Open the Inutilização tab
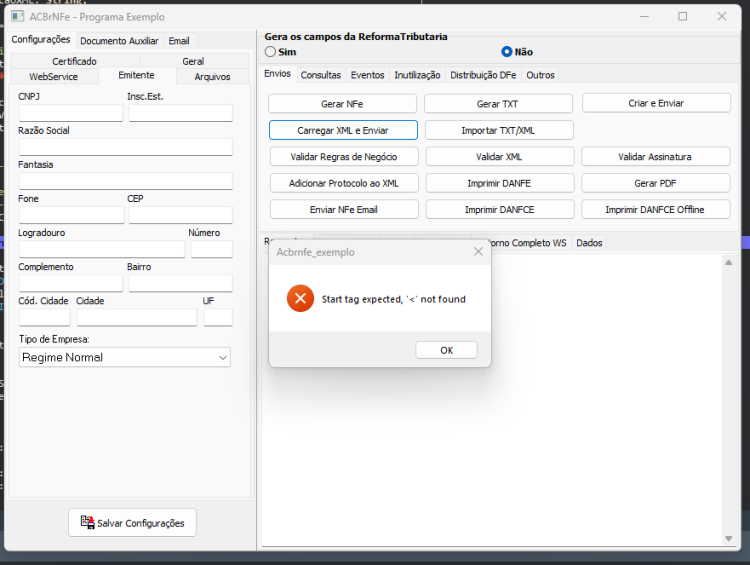Viewport: 750px width, 565px height. point(417,75)
